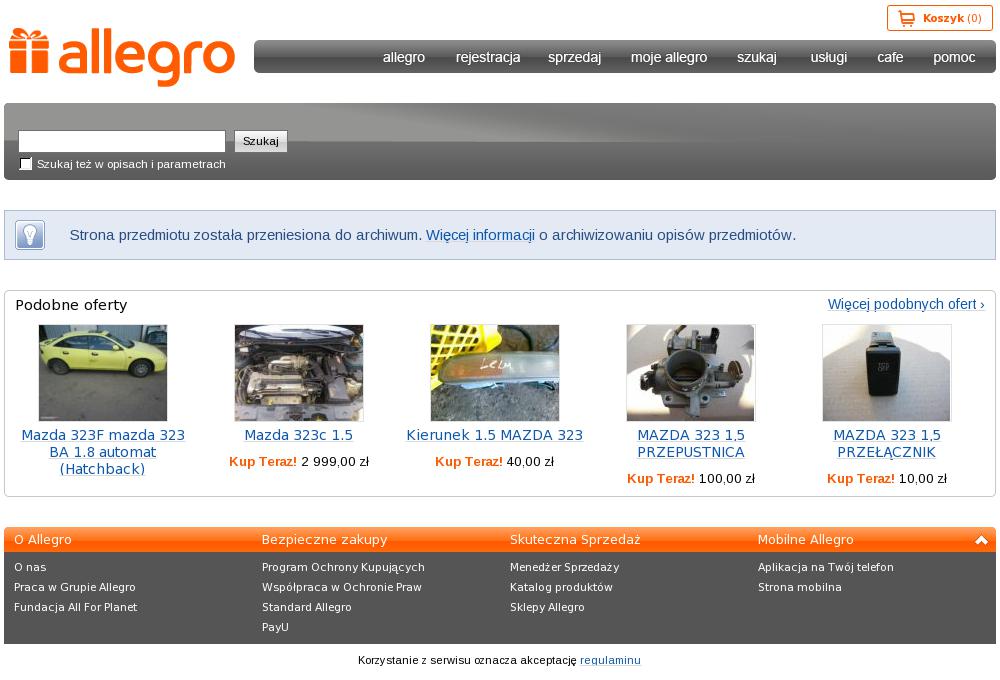Click the Mobilne Allegro footer heading
This screenshot has height=680, width=1000.
click(805, 540)
